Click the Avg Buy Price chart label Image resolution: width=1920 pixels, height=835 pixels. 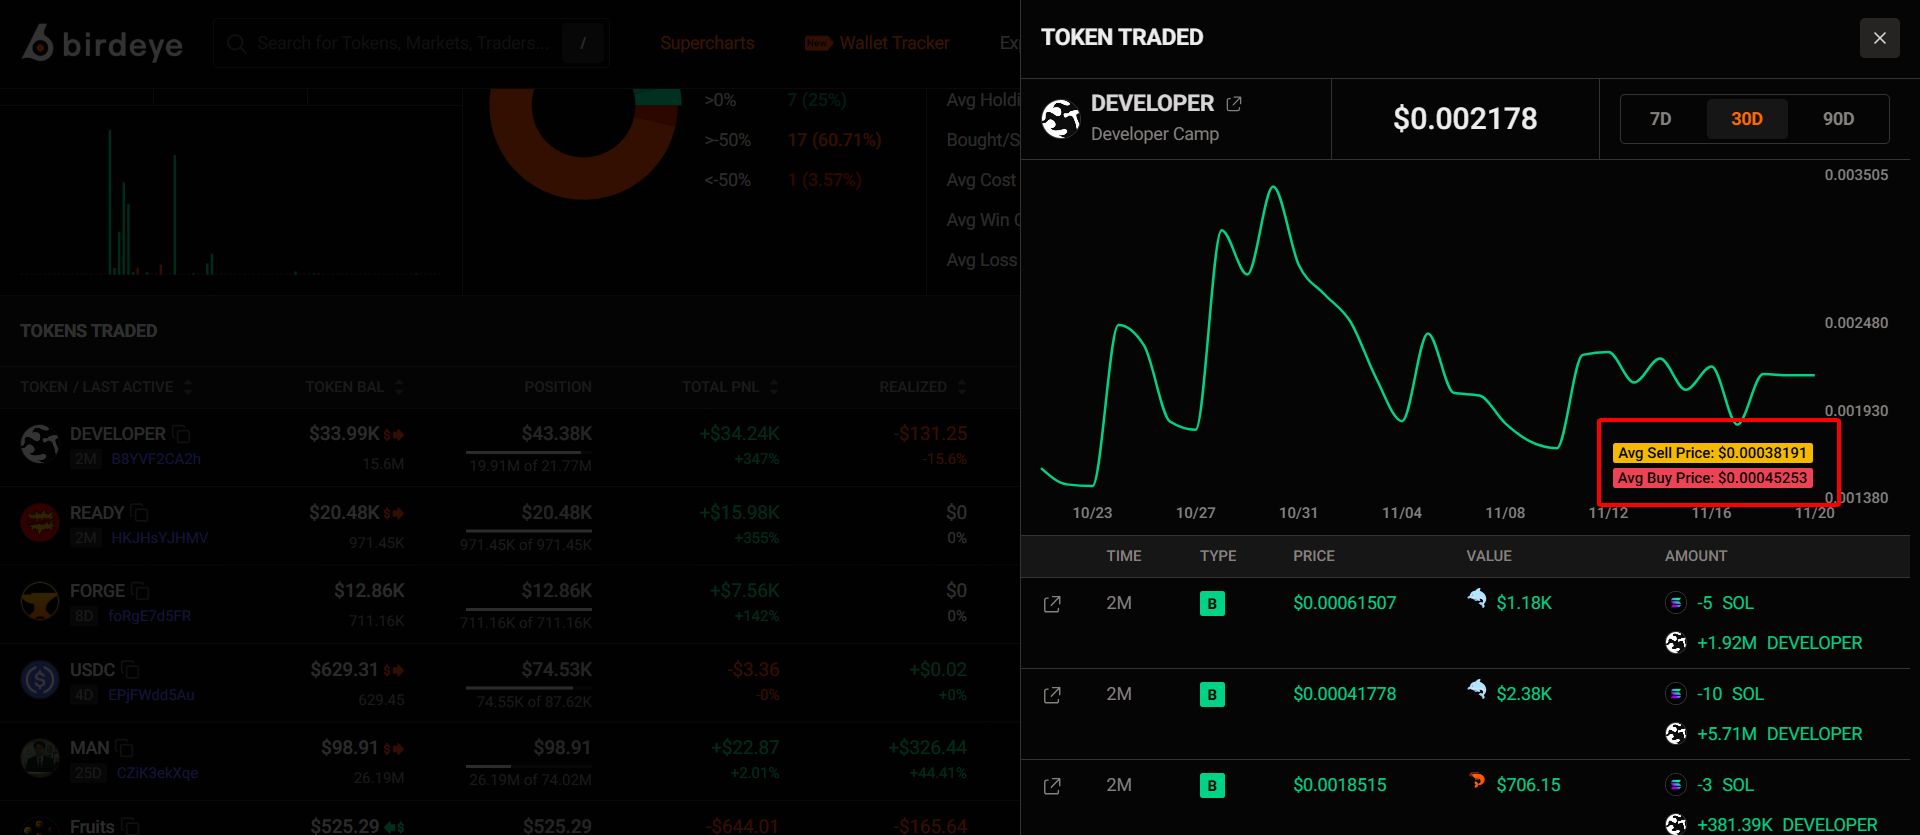(1712, 478)
